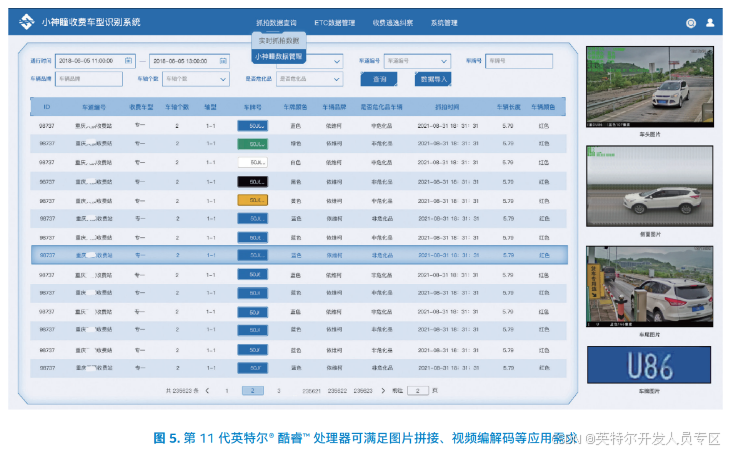Go to previous page arrow
This screenshot has width=732, height=452.
tap(207, 390)
